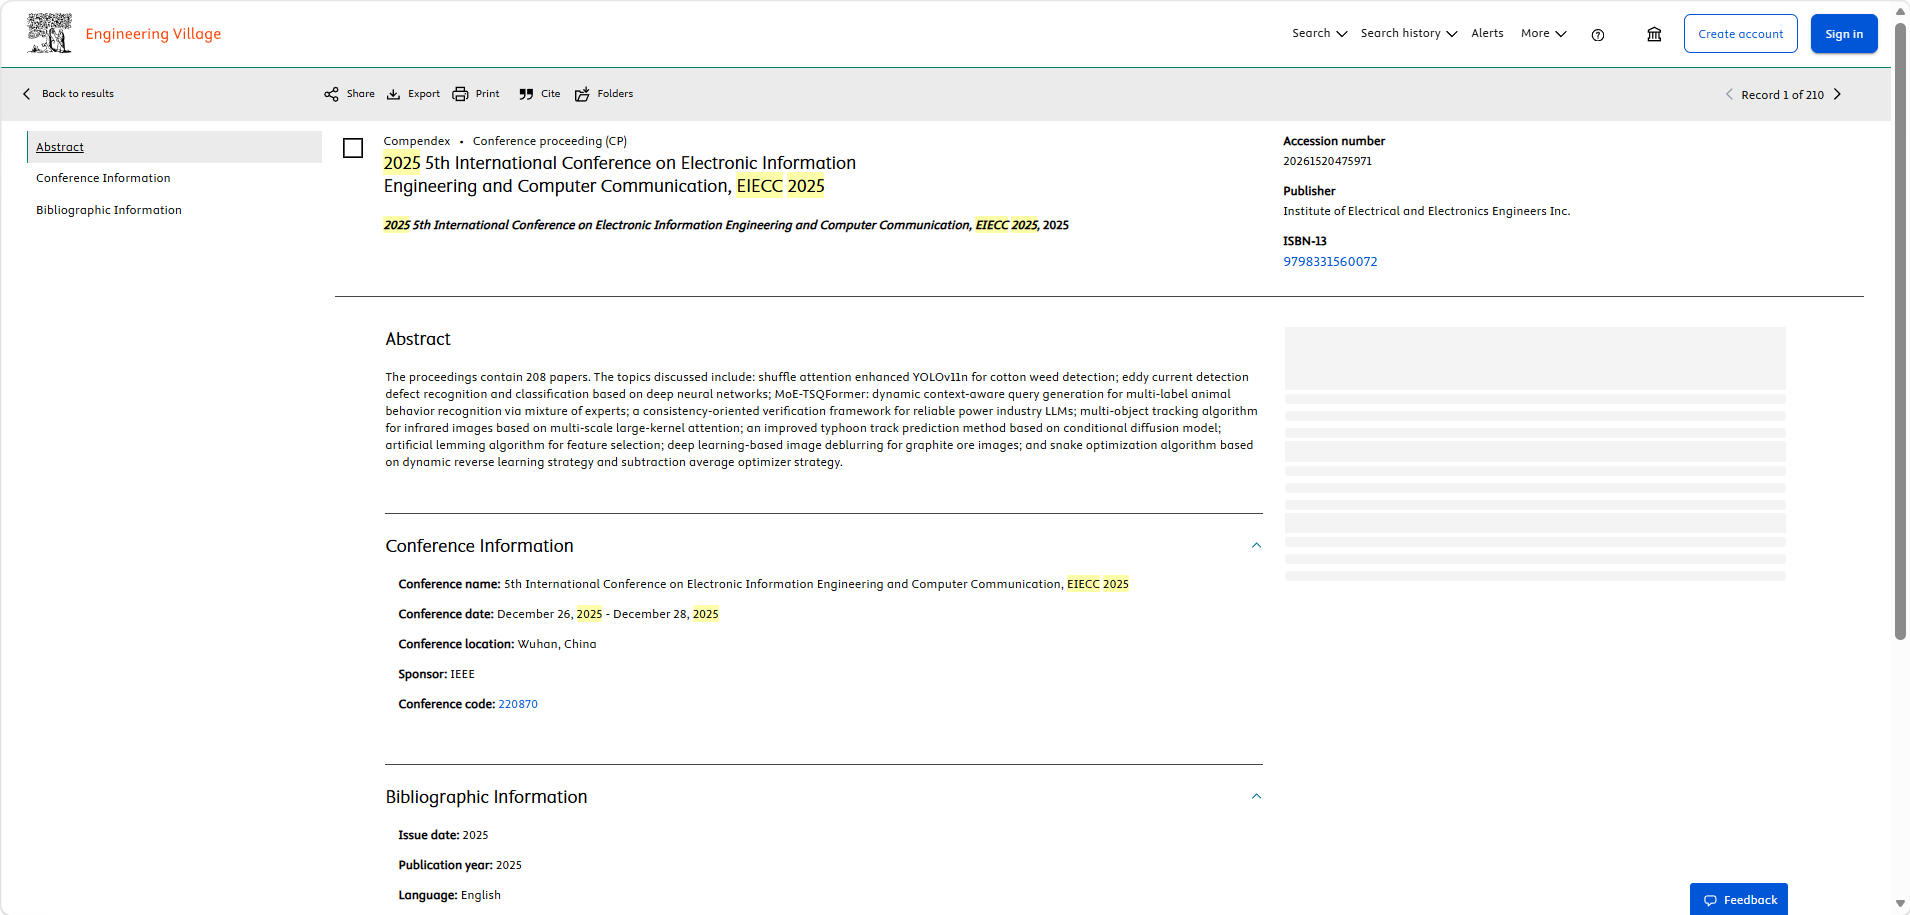This screenshot has height=915, width=1910.
Task: Click the 'Wuhan, China' conference location
Action: pyautogui.click(x=557, y=644)
